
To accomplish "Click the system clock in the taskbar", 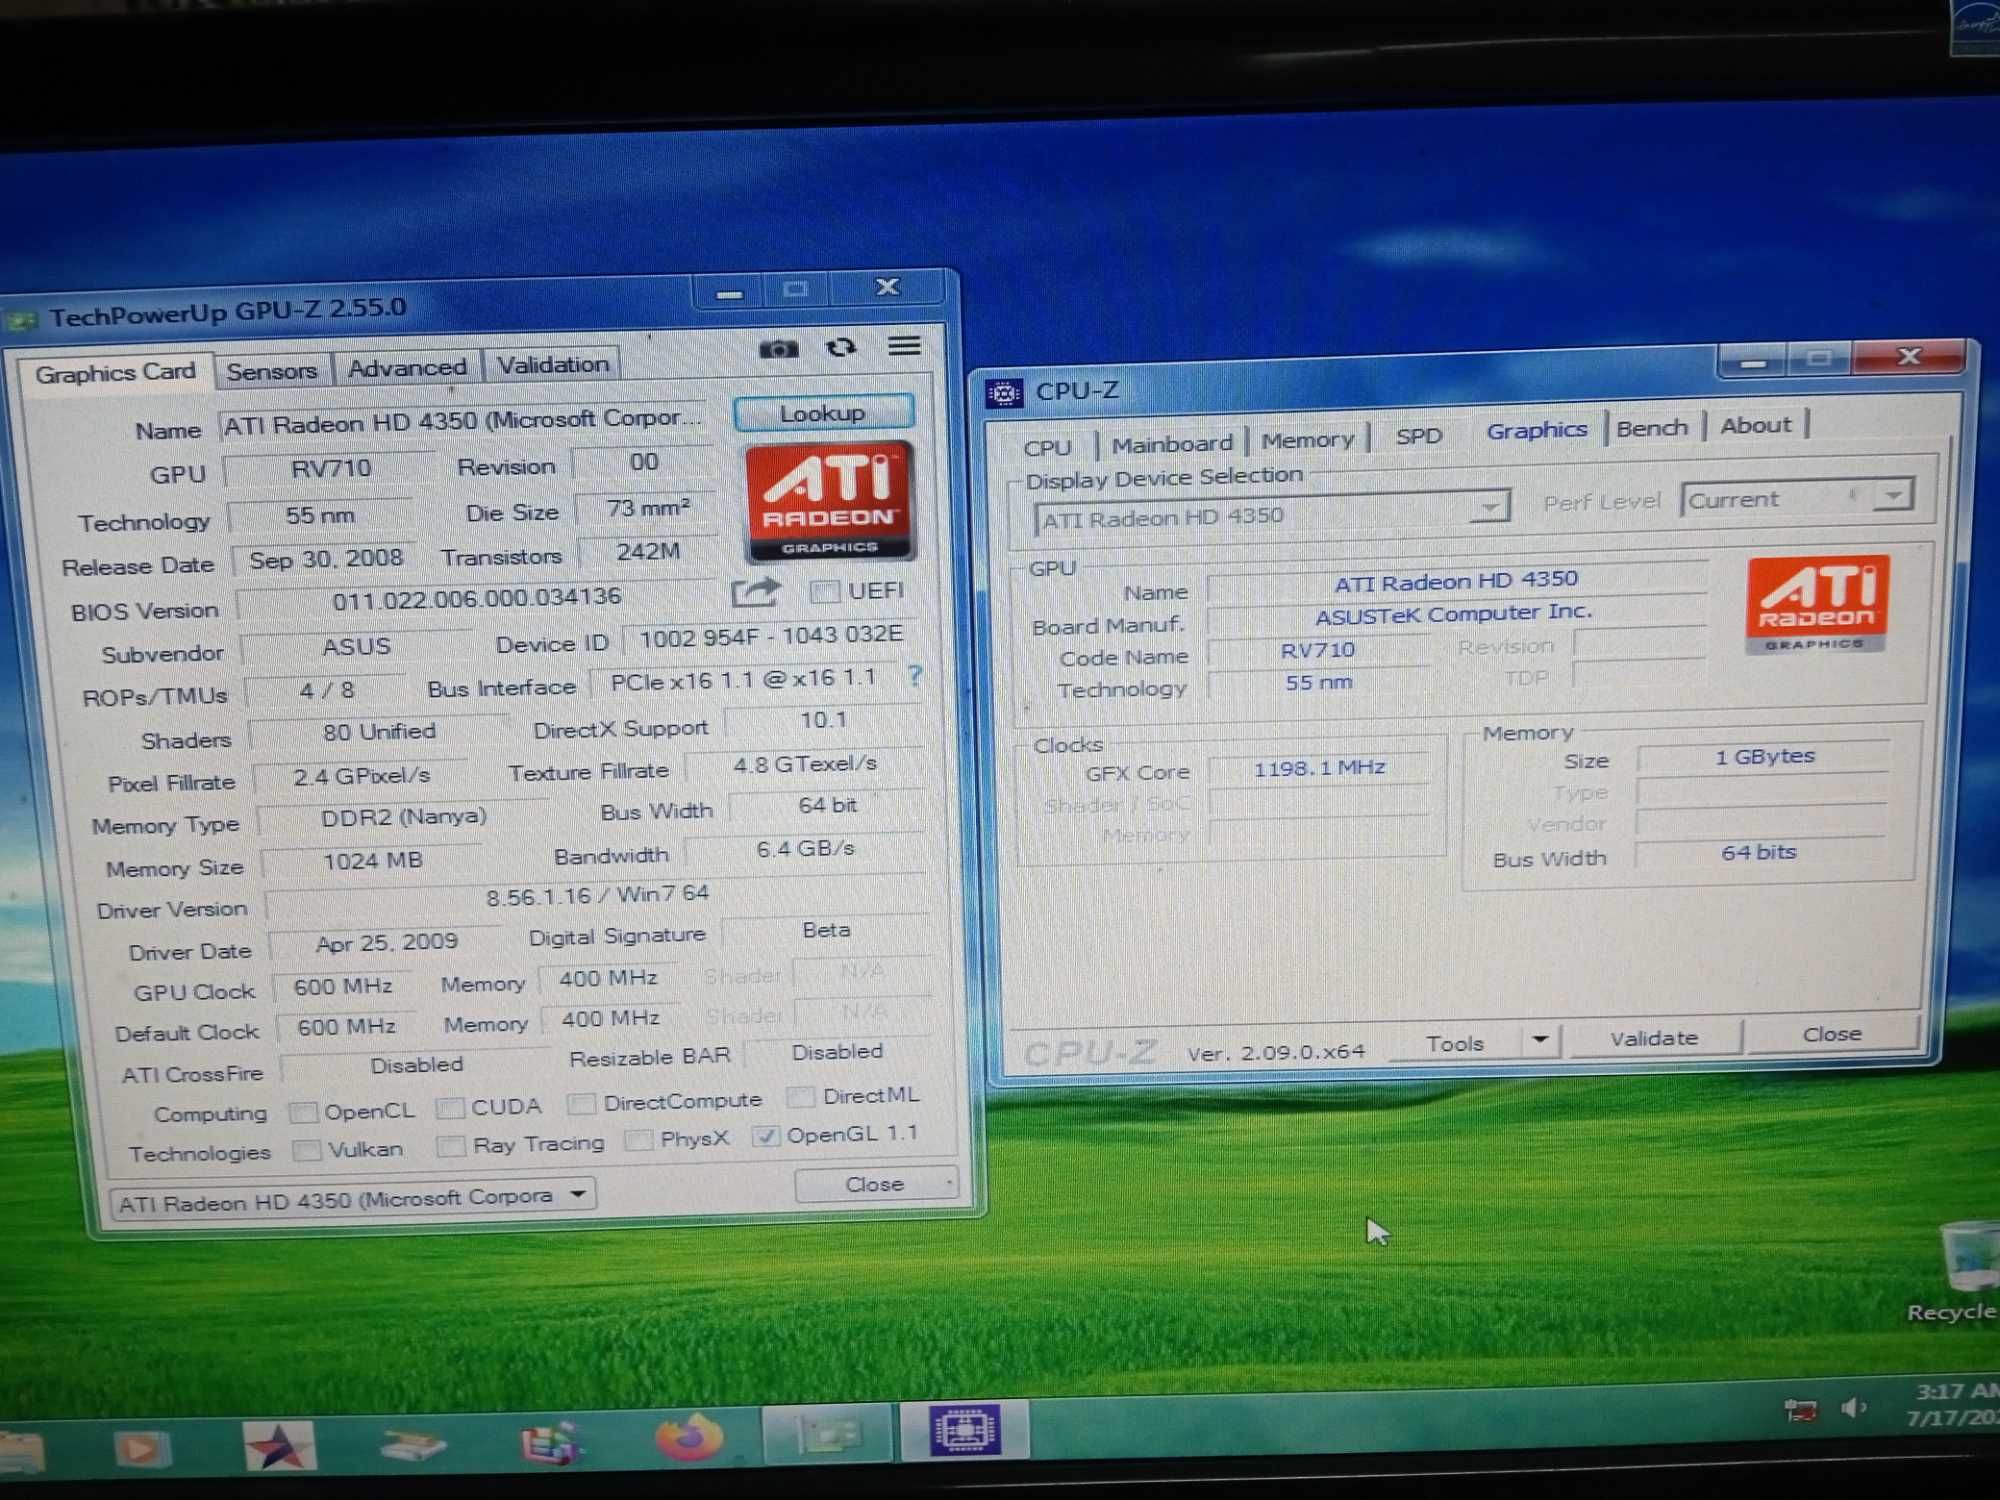I will (1955, 1404).
